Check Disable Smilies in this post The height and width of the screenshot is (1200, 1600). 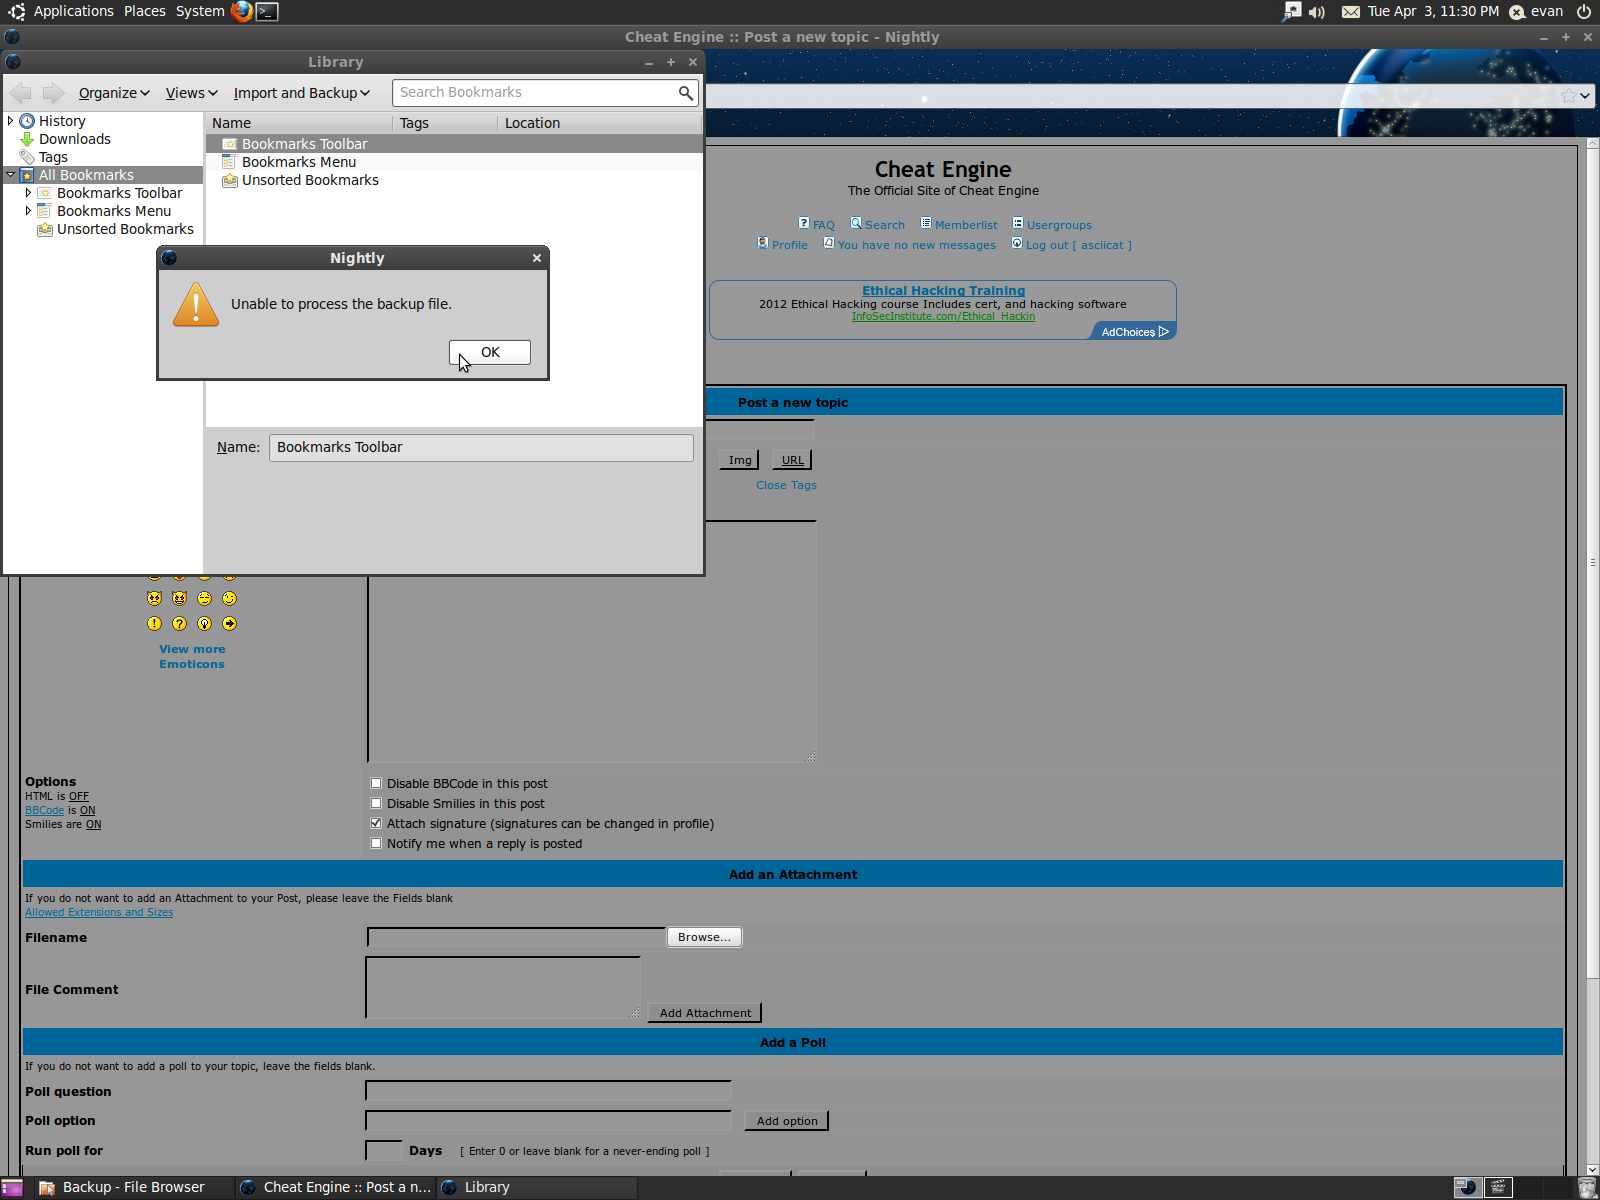(376, 803)
